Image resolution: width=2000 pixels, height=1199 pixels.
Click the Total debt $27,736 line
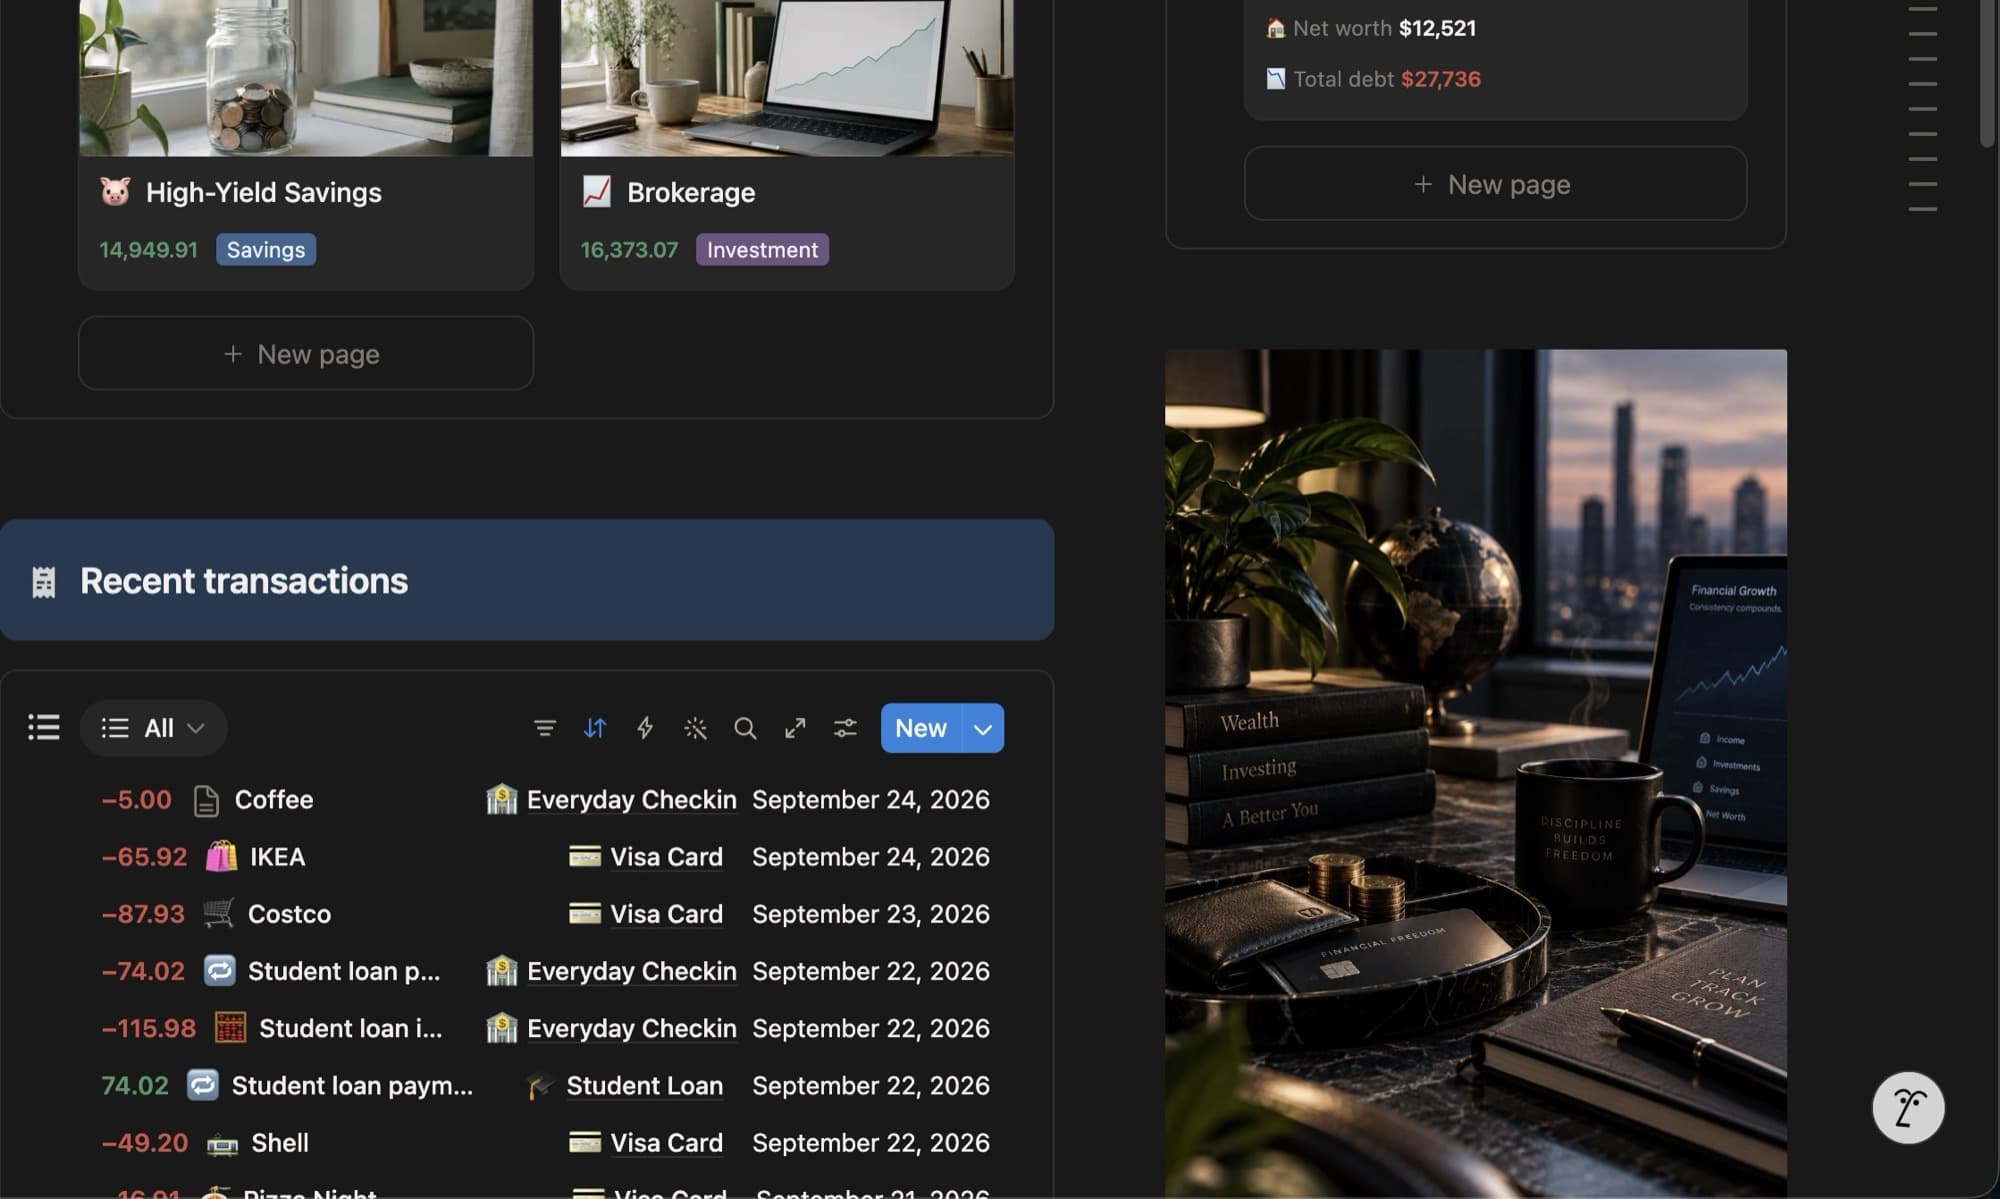[x=1373, y=79]
